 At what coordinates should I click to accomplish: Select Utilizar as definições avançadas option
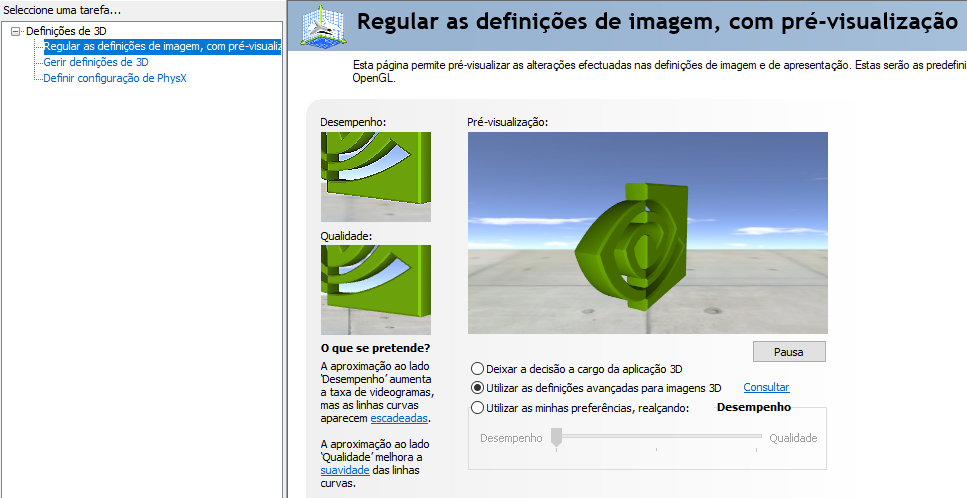[x=596, y=388]
